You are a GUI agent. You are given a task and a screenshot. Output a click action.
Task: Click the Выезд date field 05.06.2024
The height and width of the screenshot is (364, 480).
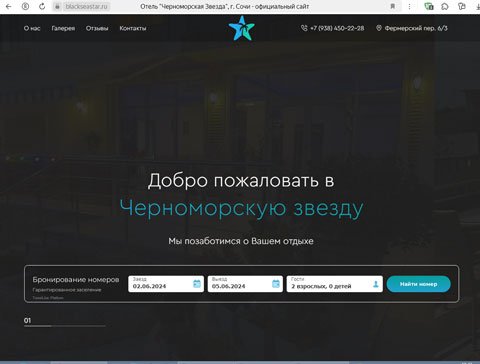(245, 284)
